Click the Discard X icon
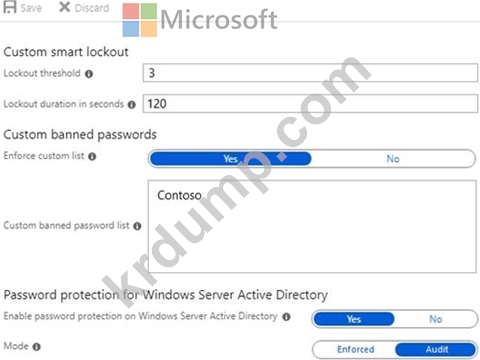 (x=64, y=7)
